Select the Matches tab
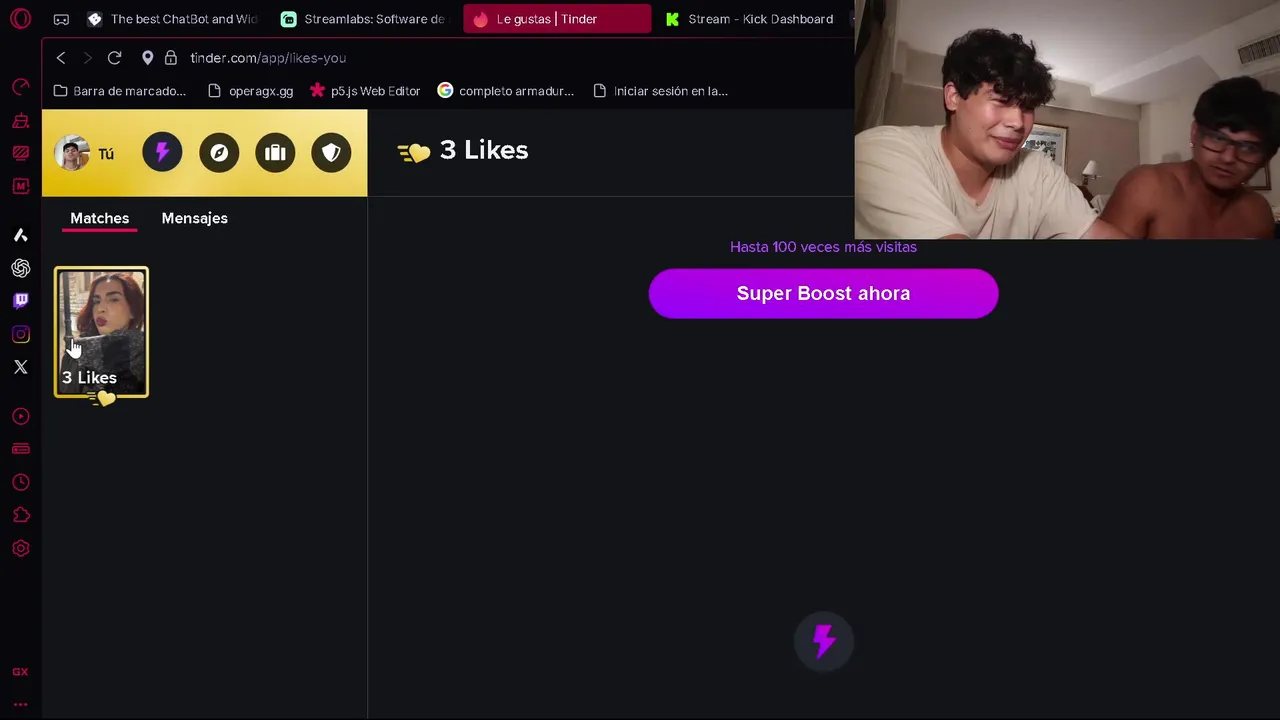Image resolution: width=1280 pixels, height=720 pixels. pos(99,218)
